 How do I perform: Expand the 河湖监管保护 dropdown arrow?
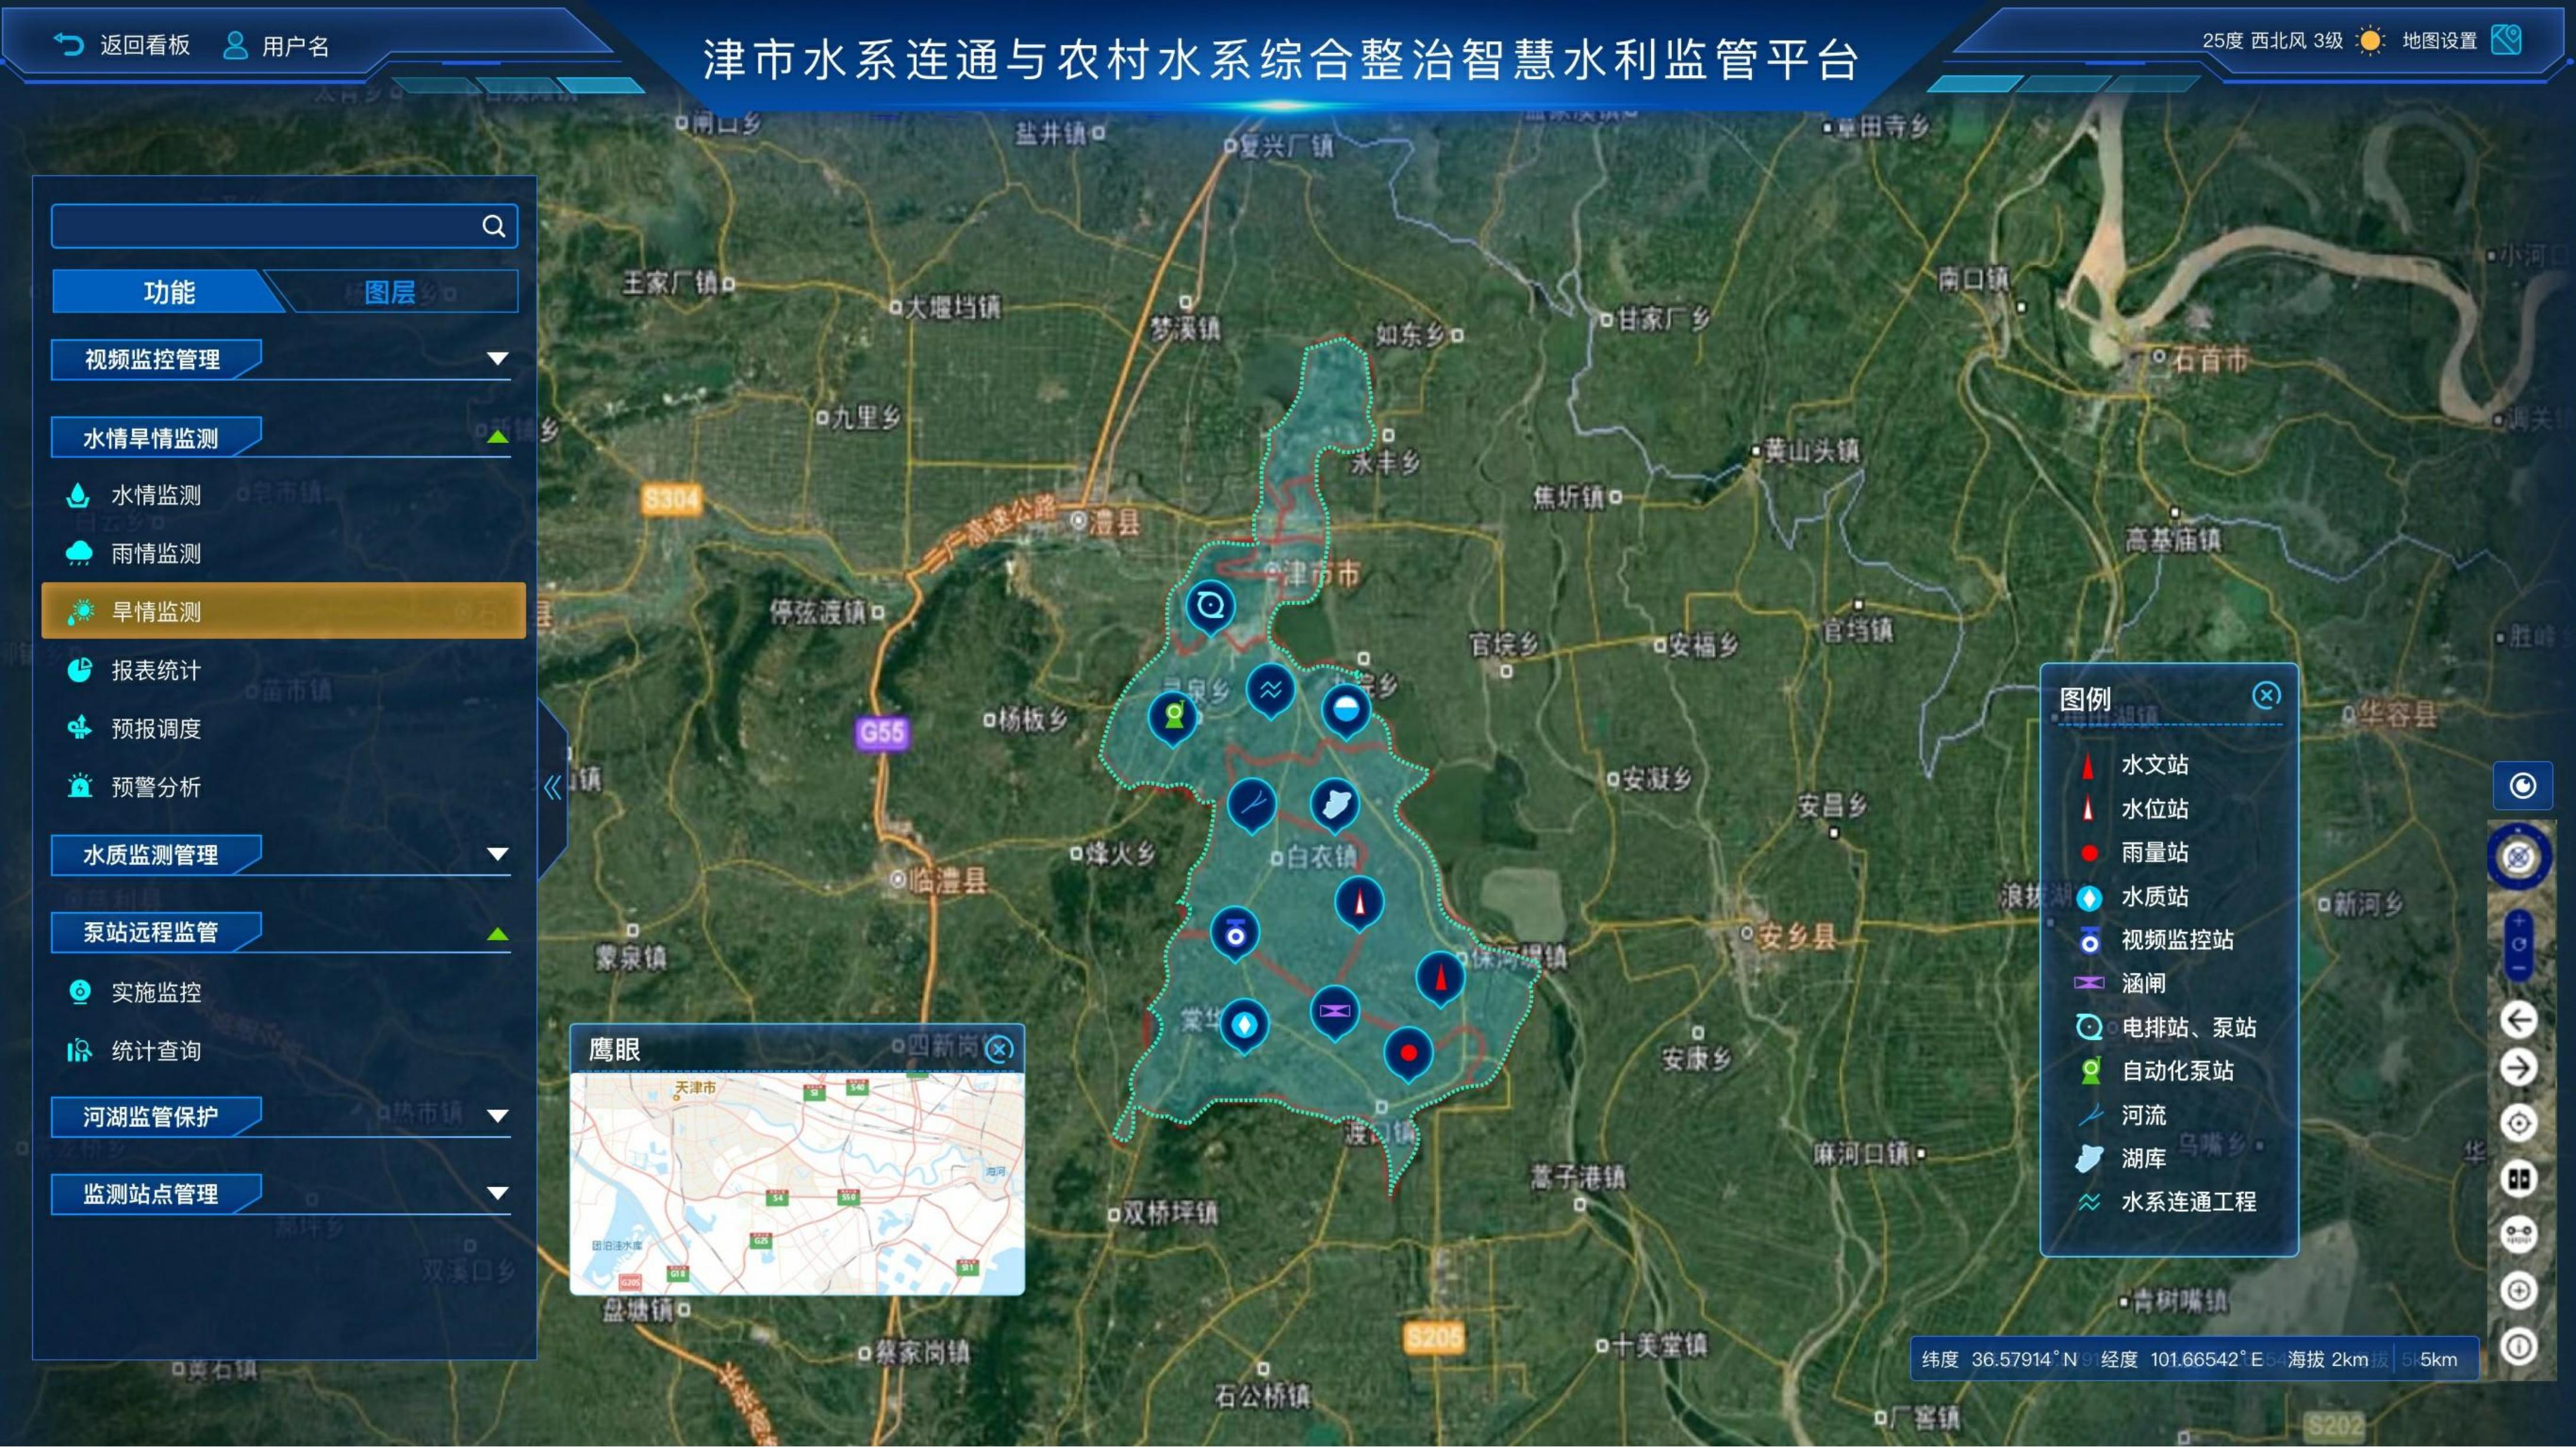(x=497, y=1116)
